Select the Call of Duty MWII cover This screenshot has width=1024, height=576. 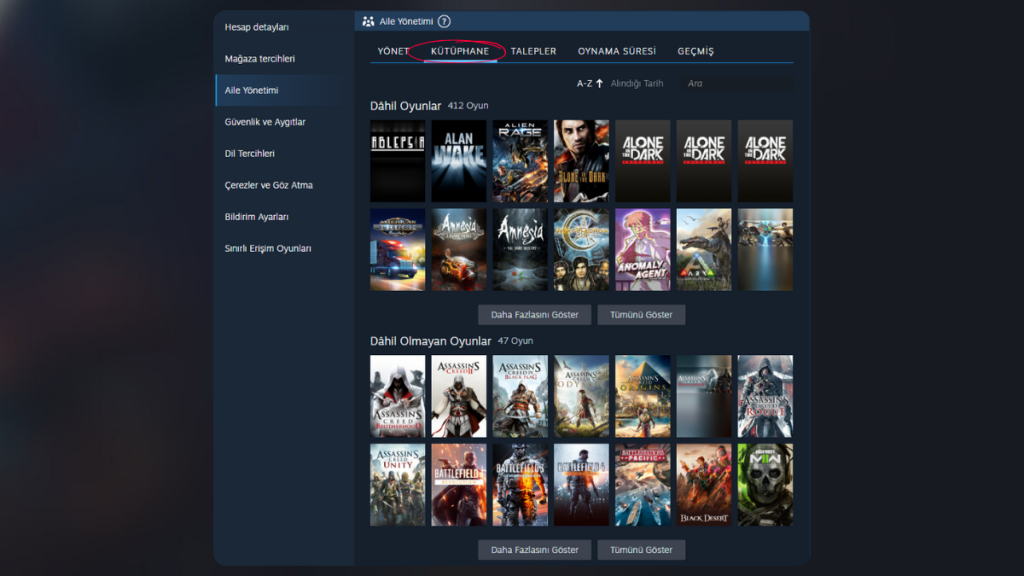[x=765, y=485]
